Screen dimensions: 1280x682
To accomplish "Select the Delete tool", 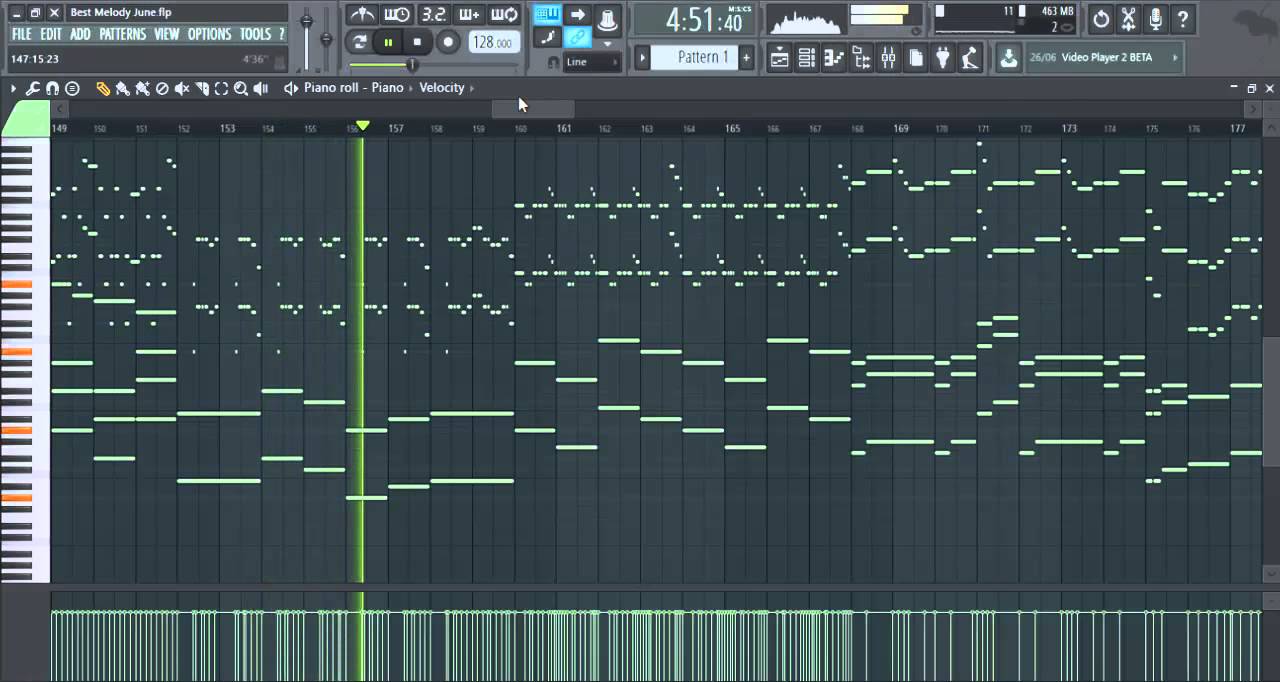I will 162,88.
